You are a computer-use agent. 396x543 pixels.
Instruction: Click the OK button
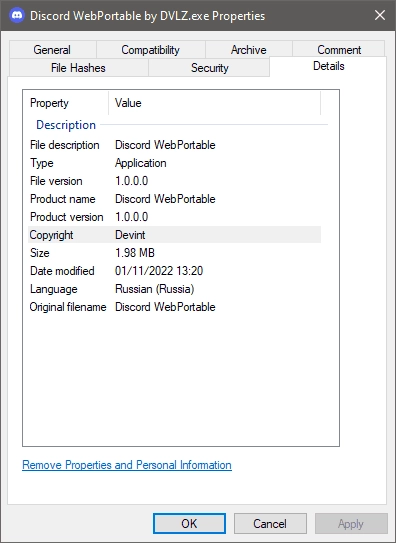click(189, 523)
